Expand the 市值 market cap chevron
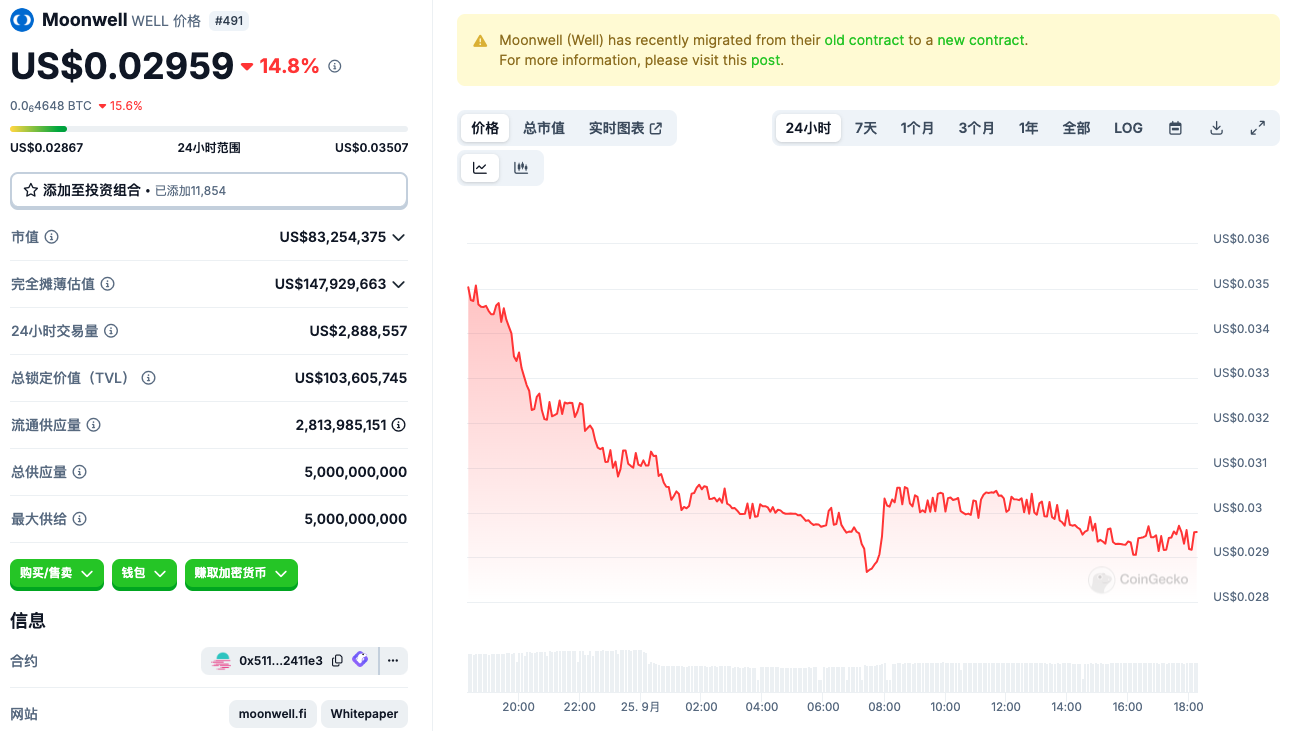Viewport: 1300px width, 731px height. pos(398,237)
